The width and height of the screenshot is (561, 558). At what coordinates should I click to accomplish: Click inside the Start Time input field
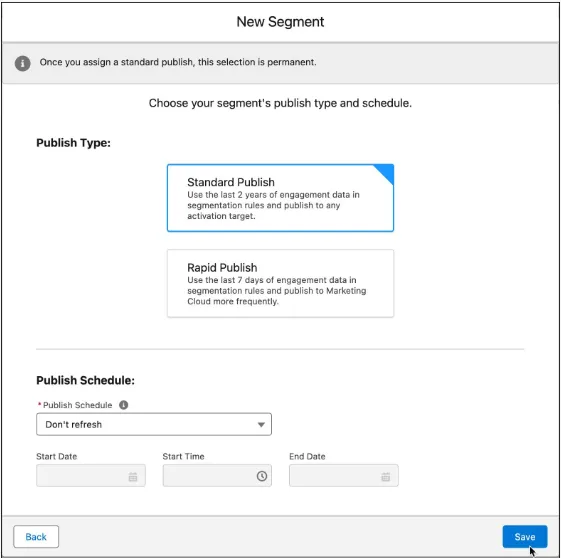(x=217, y=476)
